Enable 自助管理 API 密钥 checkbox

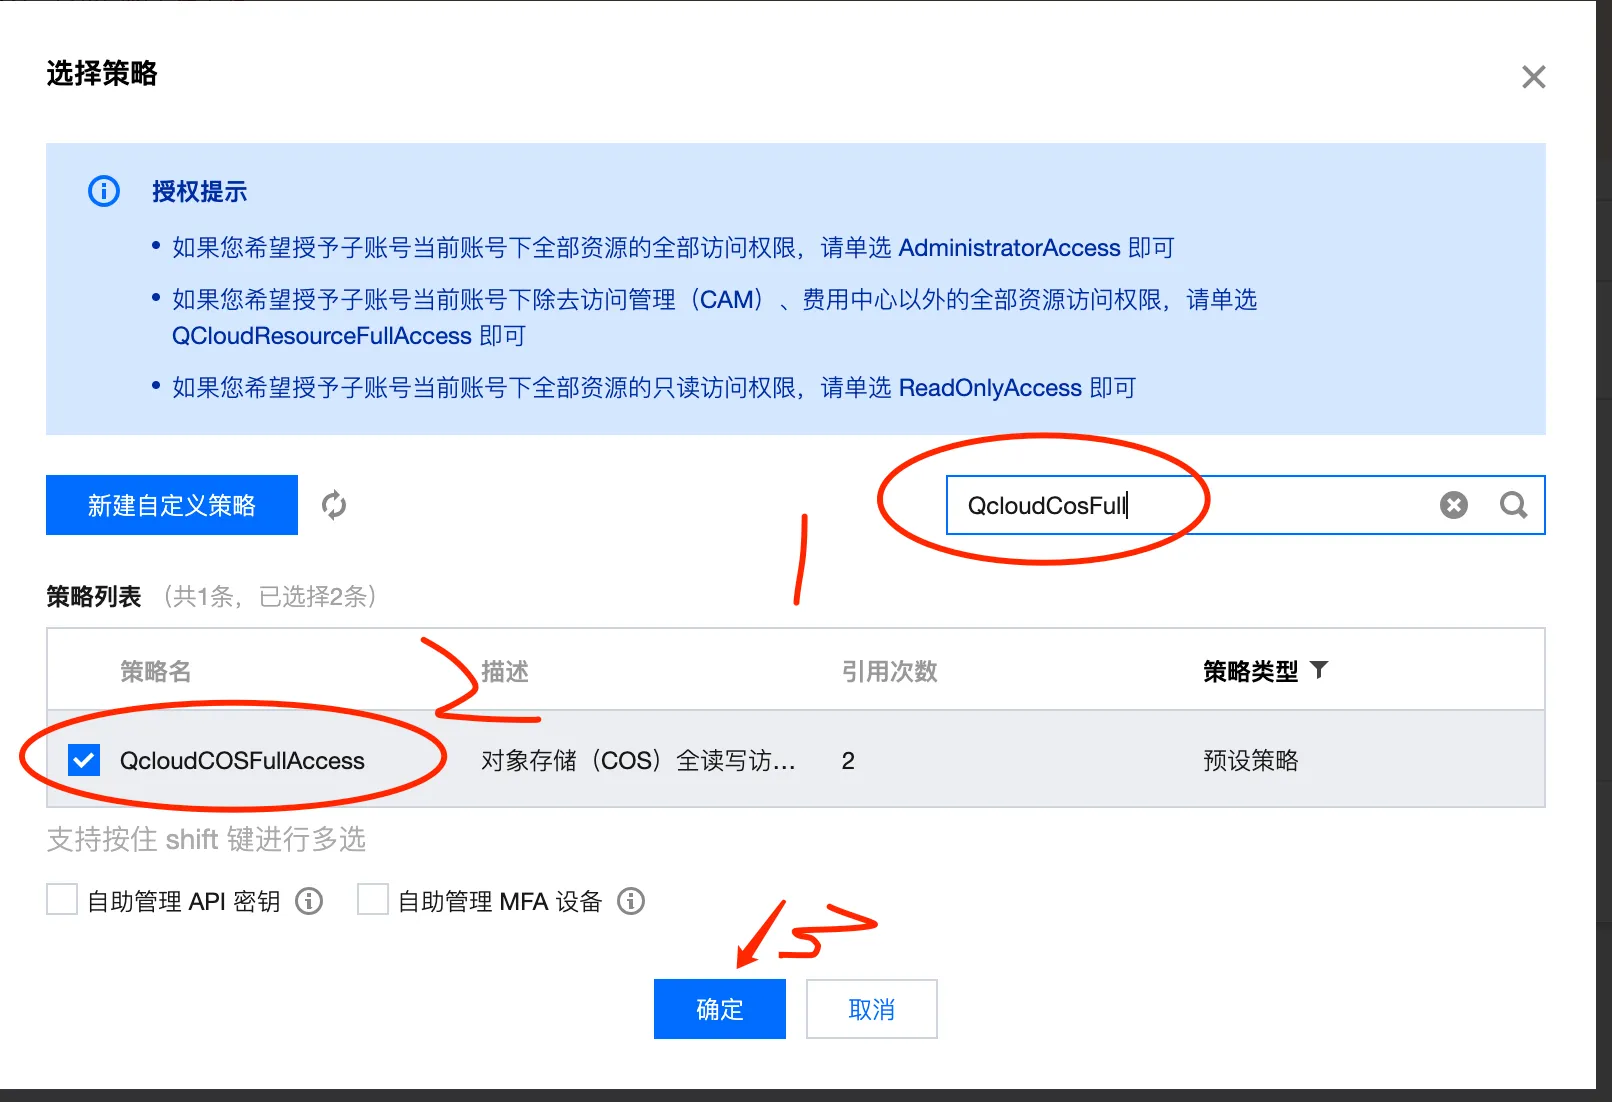click(62, 899)
